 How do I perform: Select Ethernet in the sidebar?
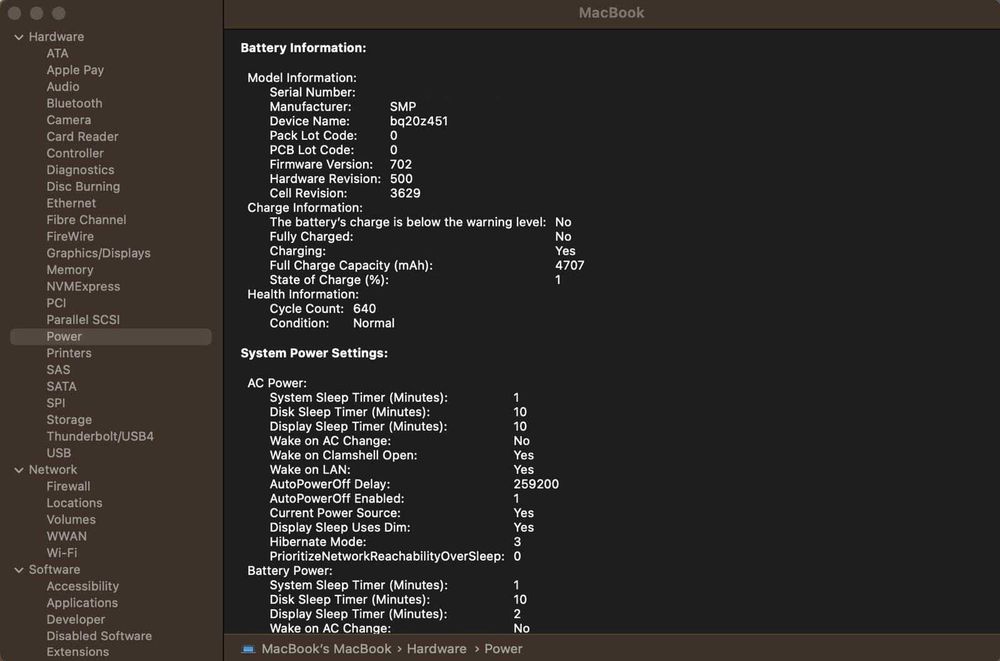(x=71, y=203)
